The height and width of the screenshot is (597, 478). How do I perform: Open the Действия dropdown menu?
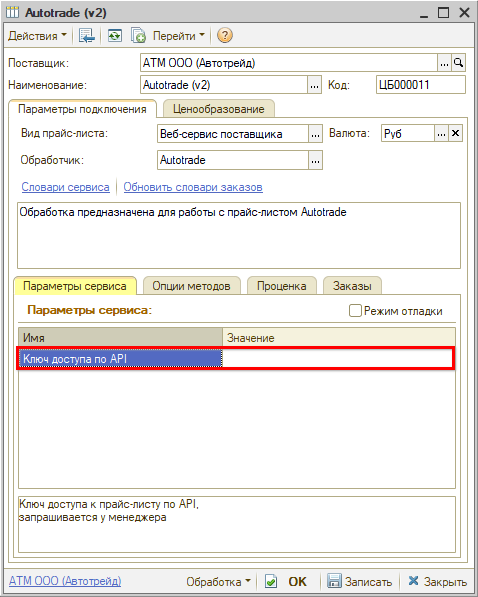click(37, 36)
